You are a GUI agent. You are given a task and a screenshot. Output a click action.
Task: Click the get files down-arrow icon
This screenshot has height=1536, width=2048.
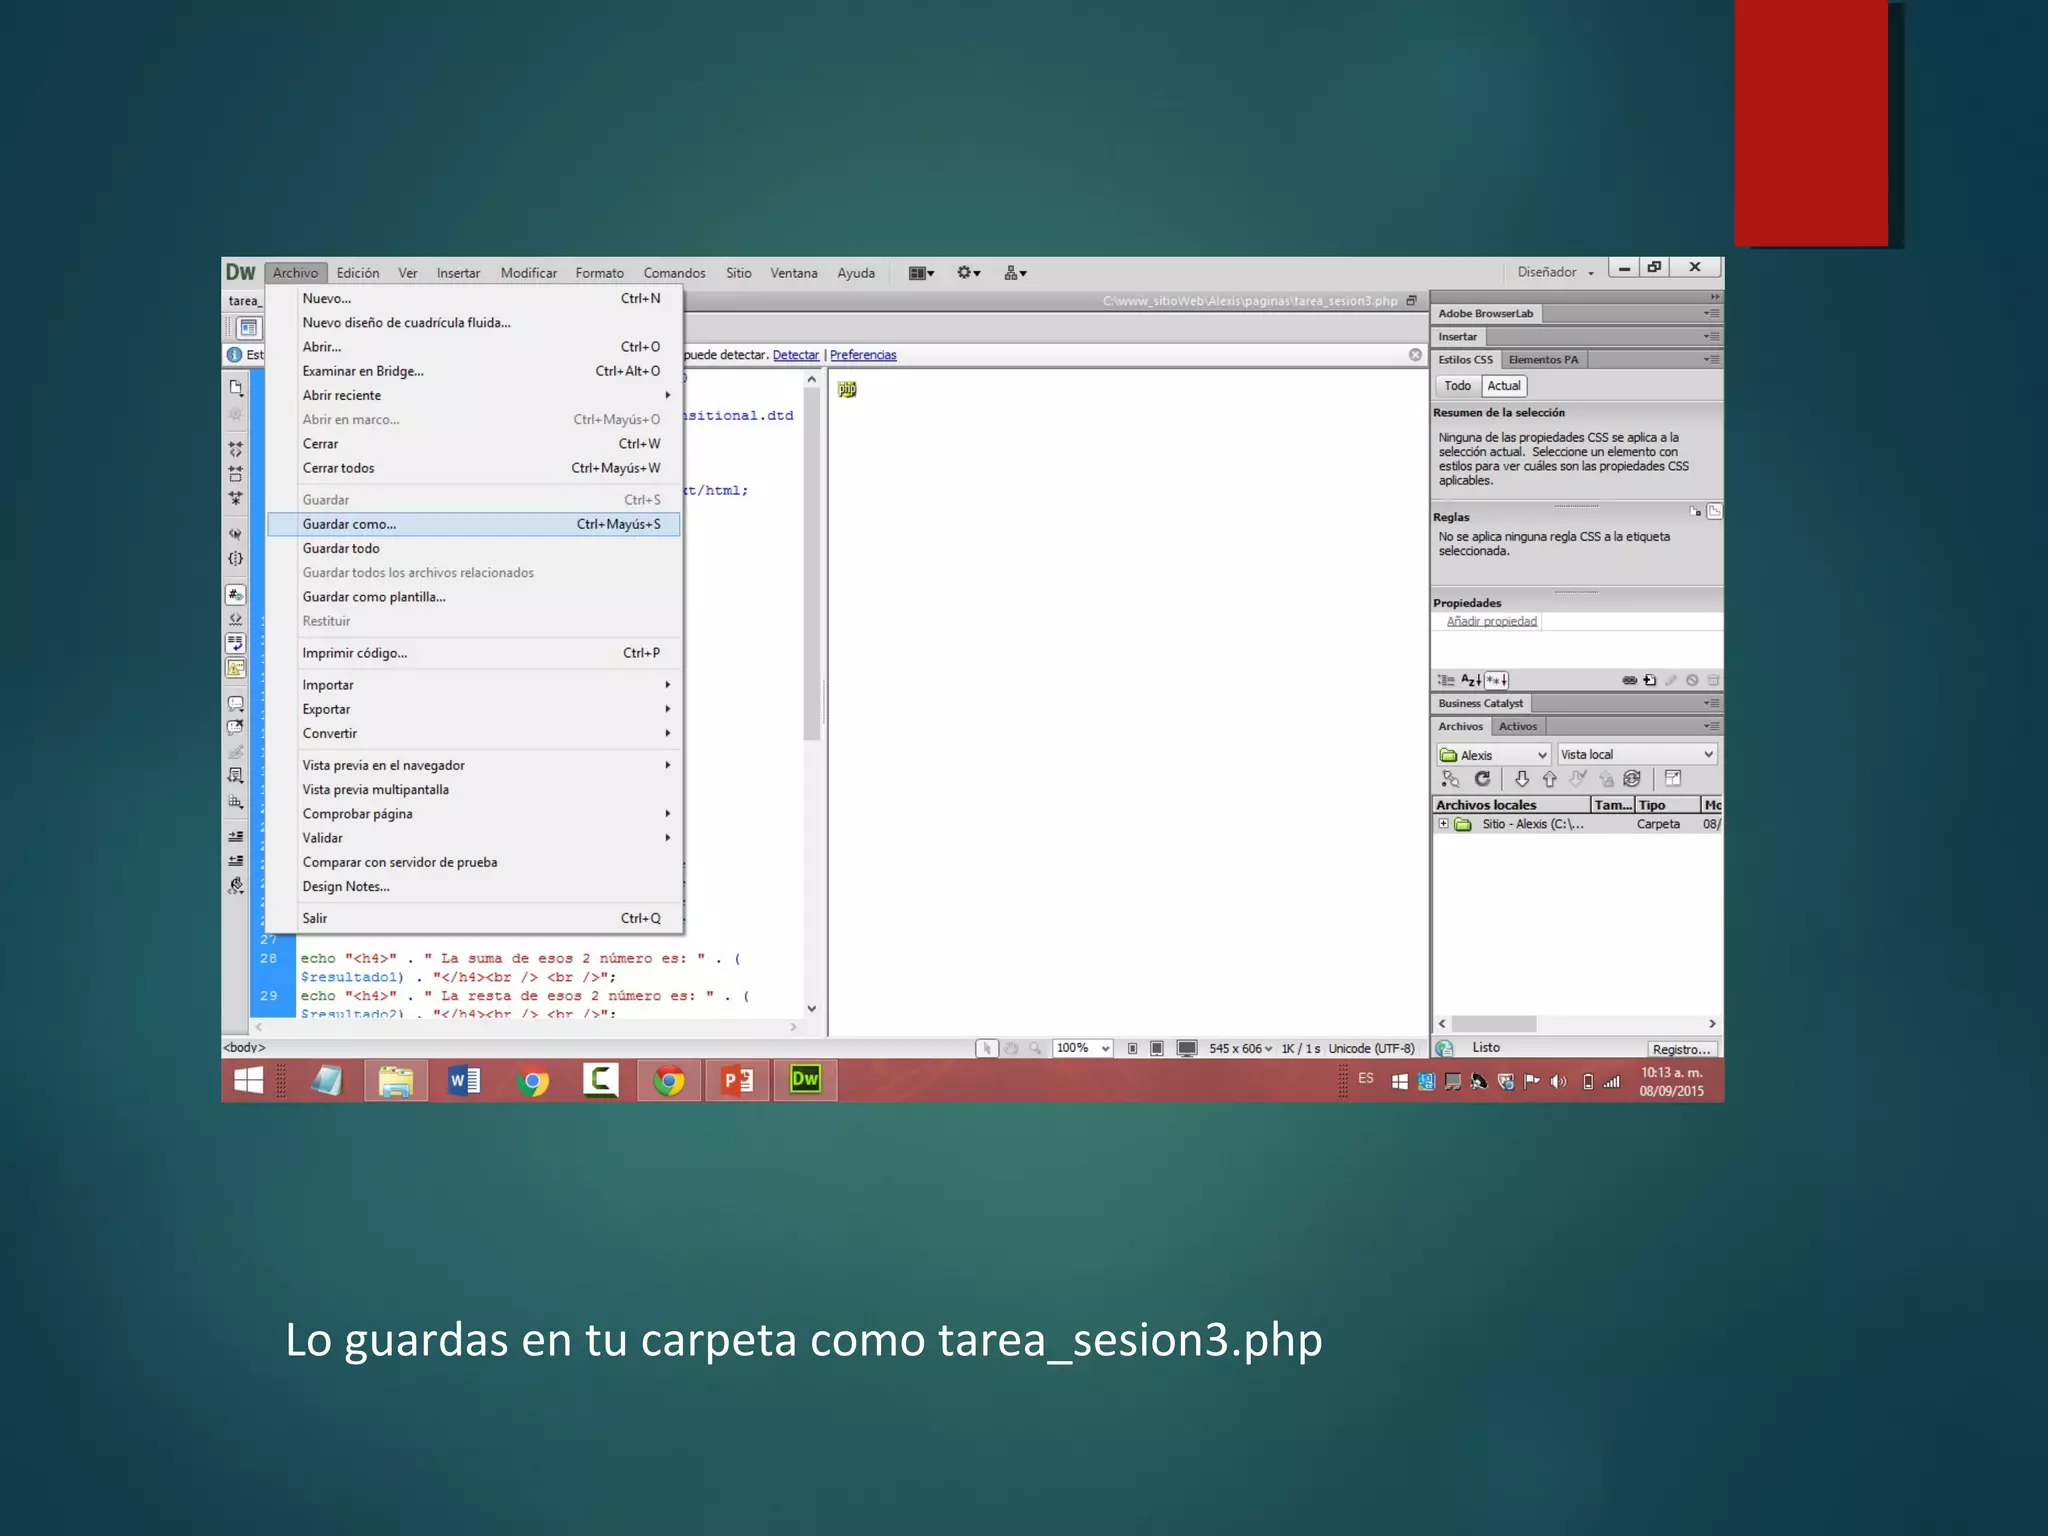pos(1521,779)
